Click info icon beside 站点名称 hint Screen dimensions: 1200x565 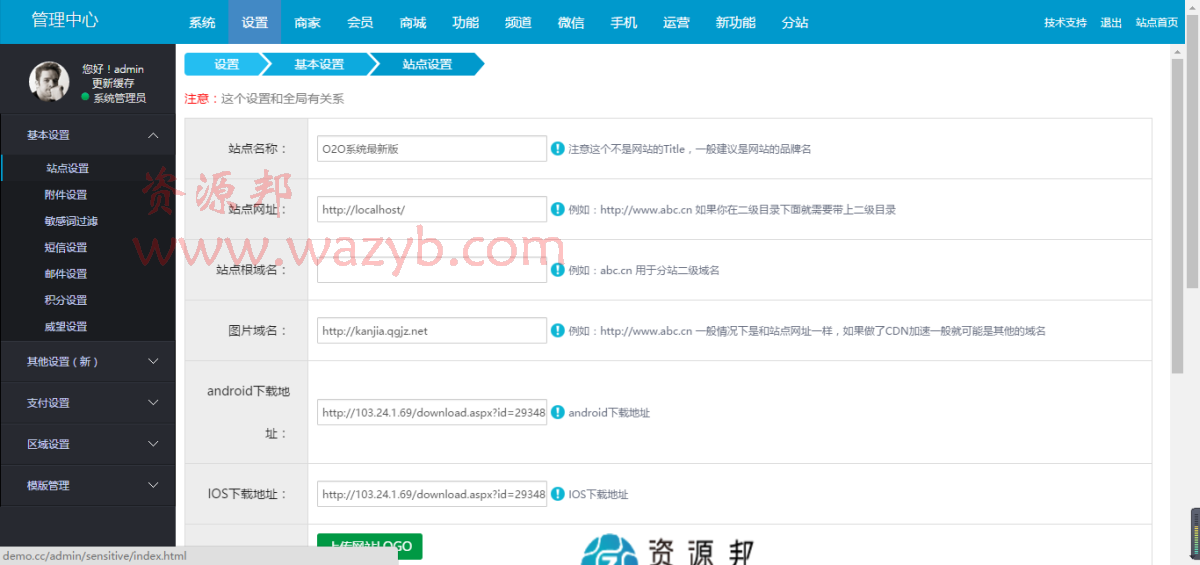click(557, 148)
